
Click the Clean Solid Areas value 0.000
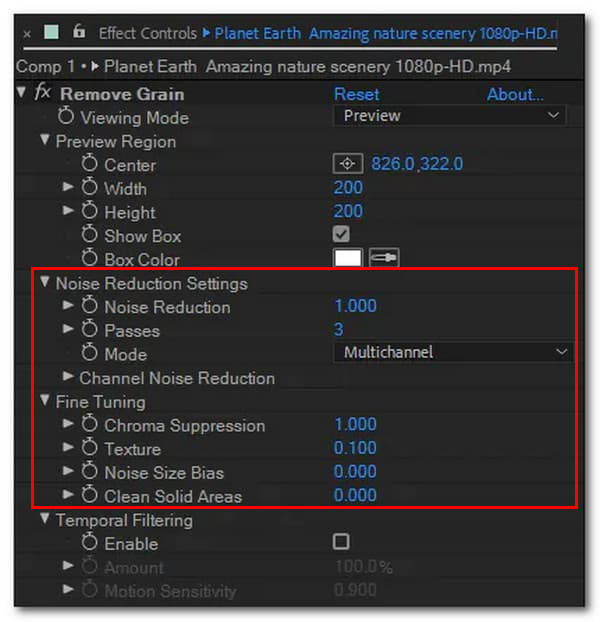[x=355, y=495]
